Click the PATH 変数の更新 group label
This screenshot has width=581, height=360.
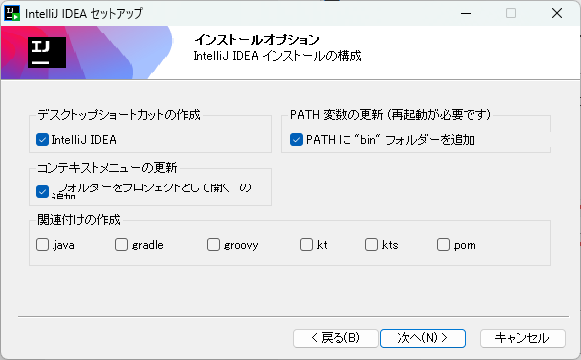[390, 114]
